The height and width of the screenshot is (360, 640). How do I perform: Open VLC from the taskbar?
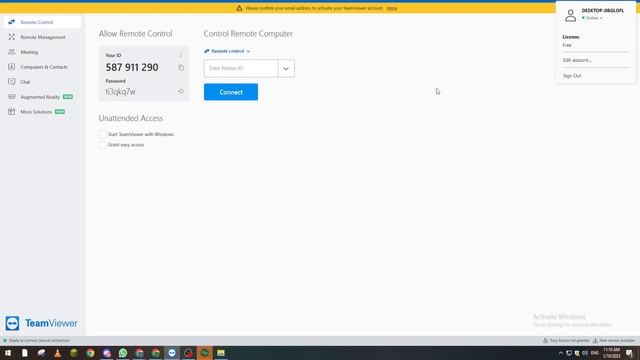point(58,353)
